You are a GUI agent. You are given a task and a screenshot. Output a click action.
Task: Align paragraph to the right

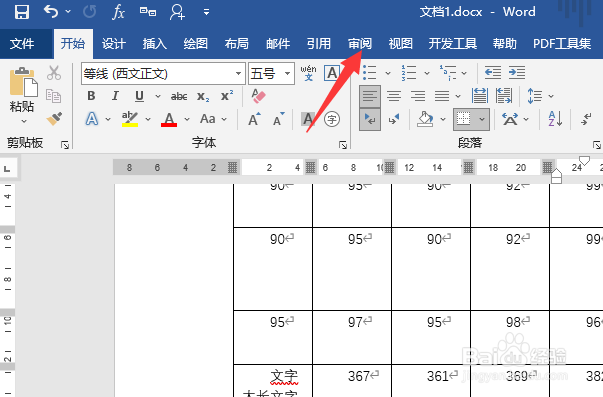[418, 96]
